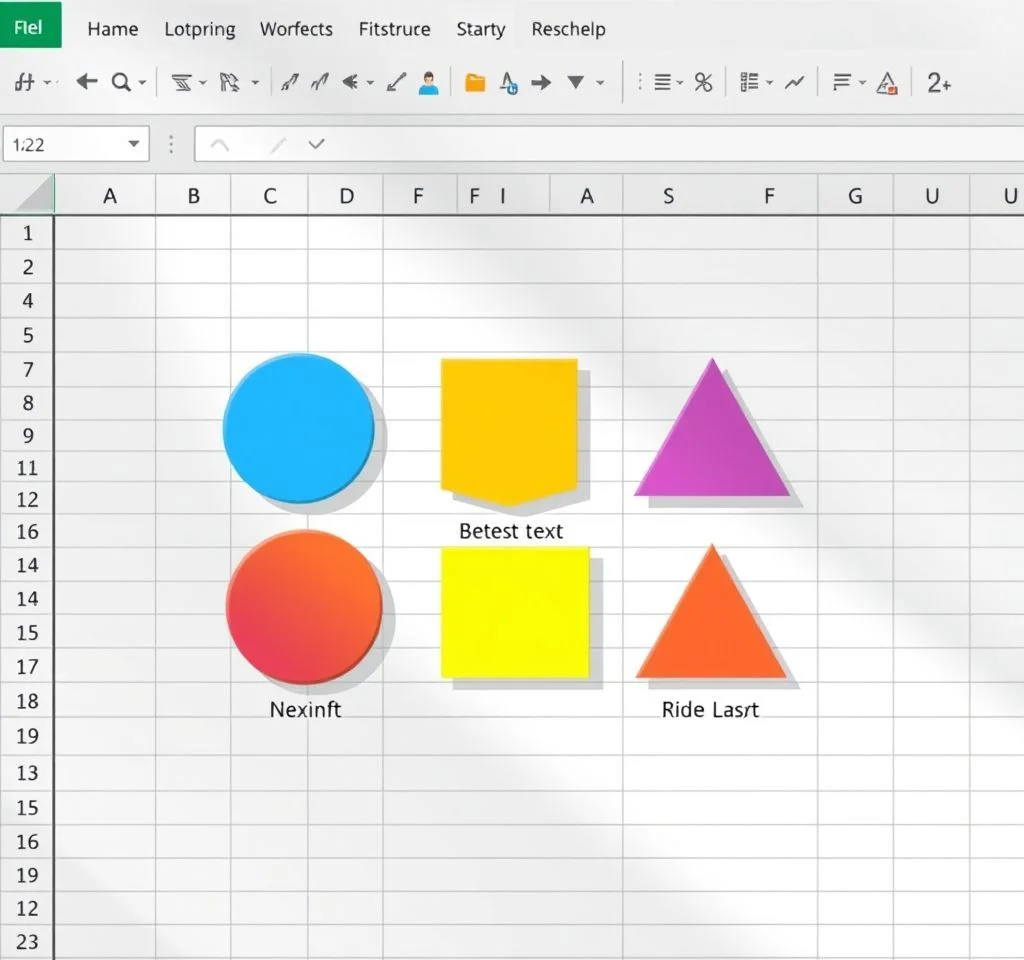The image size is (1024, 960).
Task: Select the blue circle shape
Action: pyautogui.click(x=298, y=427)
